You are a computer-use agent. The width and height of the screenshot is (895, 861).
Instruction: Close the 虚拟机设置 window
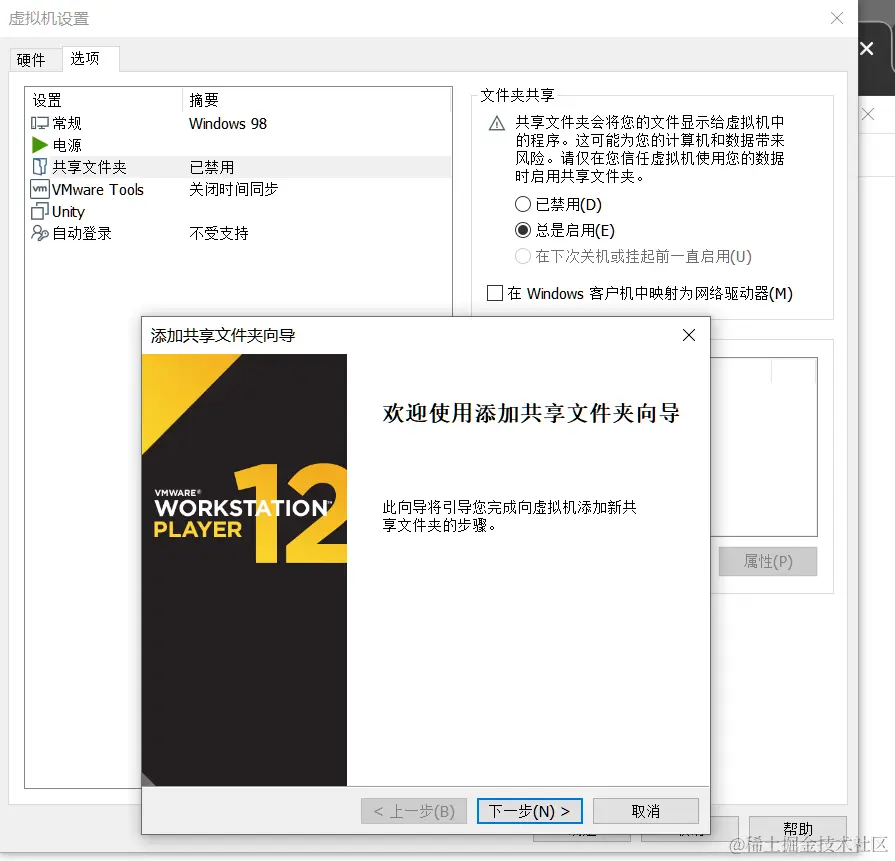click(837, 18)
